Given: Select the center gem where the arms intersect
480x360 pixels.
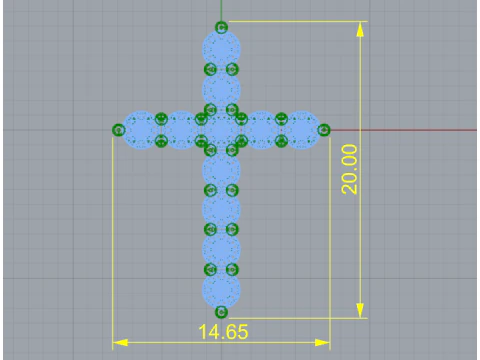Looking at the screenshot, I should [221, 130].
